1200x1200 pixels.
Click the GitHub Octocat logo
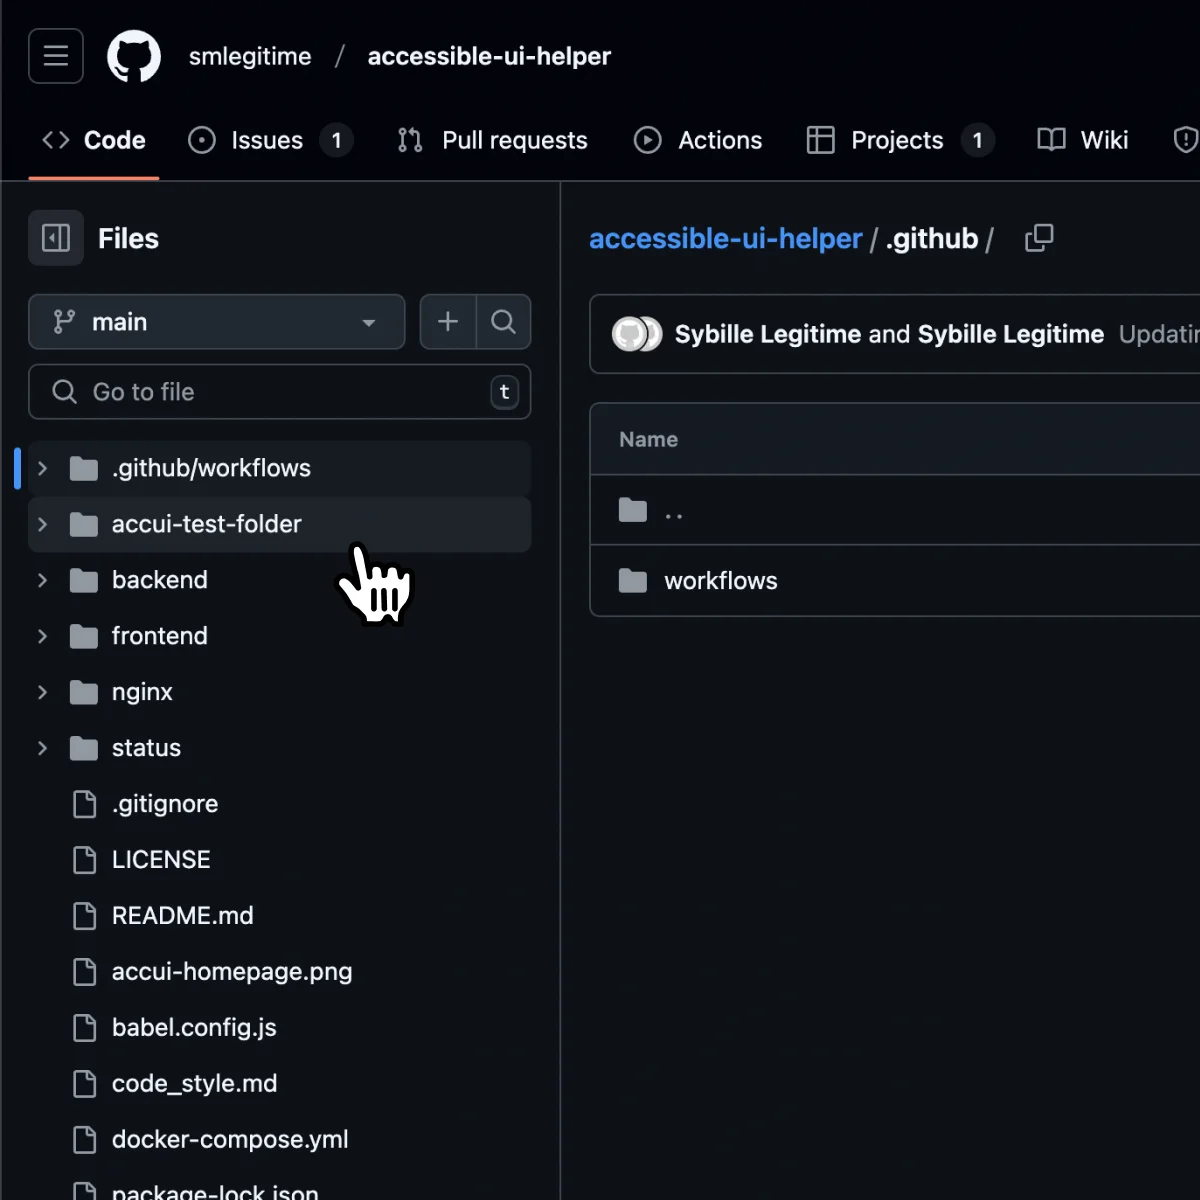click(x=134, y=56)
